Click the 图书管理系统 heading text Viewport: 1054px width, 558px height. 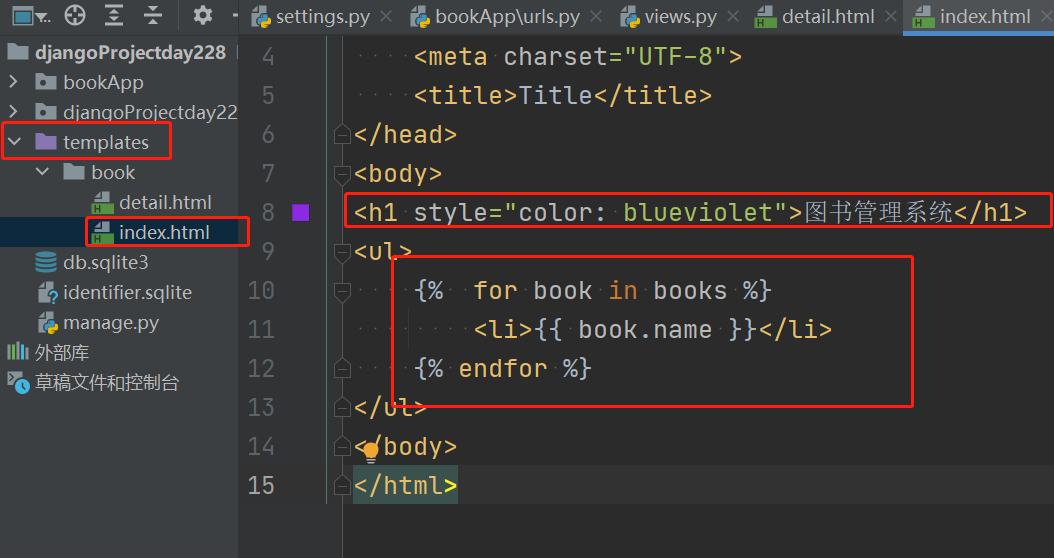tap(878, 212)
